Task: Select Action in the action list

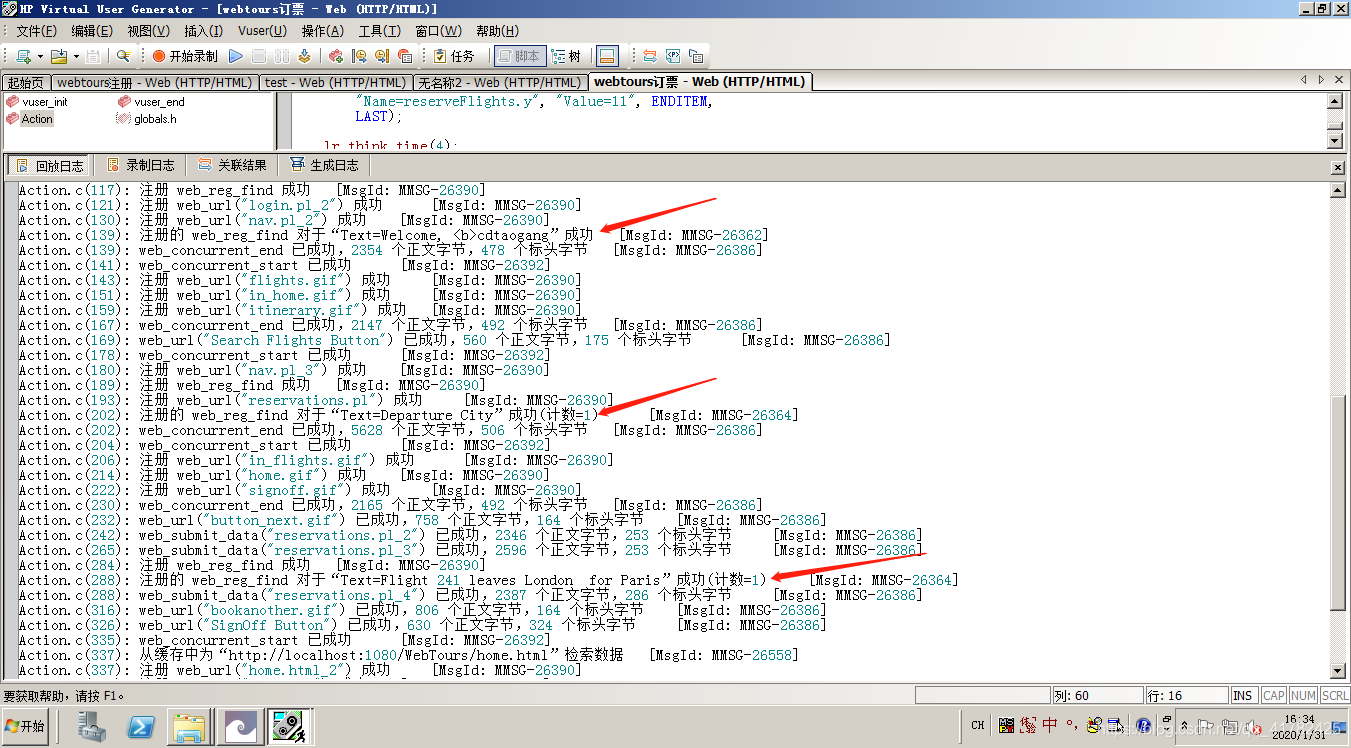Action: click(30, 119)
